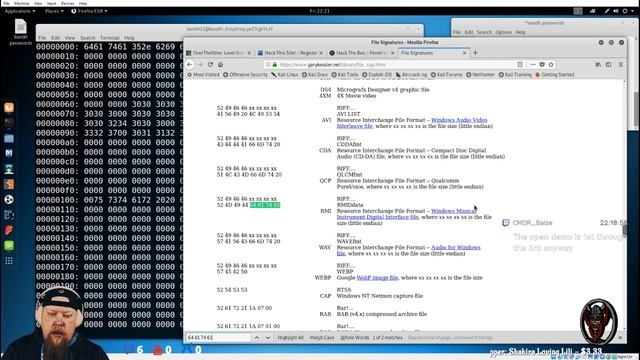Open the Firefox library icon
Viewport: 640px width, 360px height.
(x=598, y=64)
